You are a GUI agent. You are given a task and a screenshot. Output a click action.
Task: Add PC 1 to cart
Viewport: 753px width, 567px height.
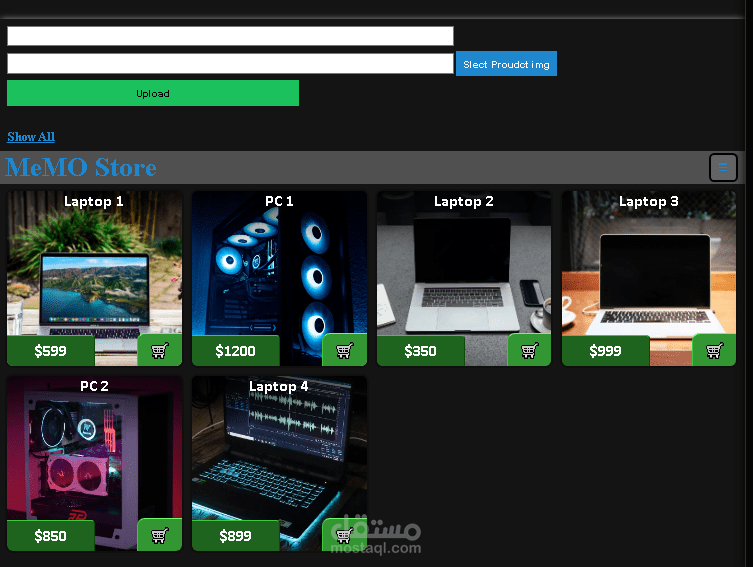point(344,350)
